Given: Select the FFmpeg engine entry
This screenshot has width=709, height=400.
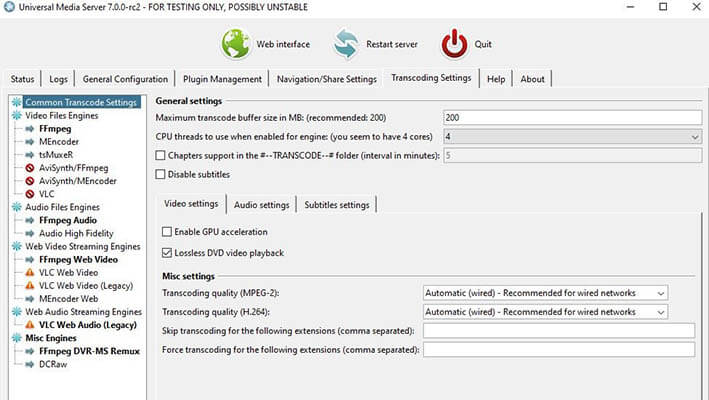Looking at the screenshot, I should click(55, 129).
